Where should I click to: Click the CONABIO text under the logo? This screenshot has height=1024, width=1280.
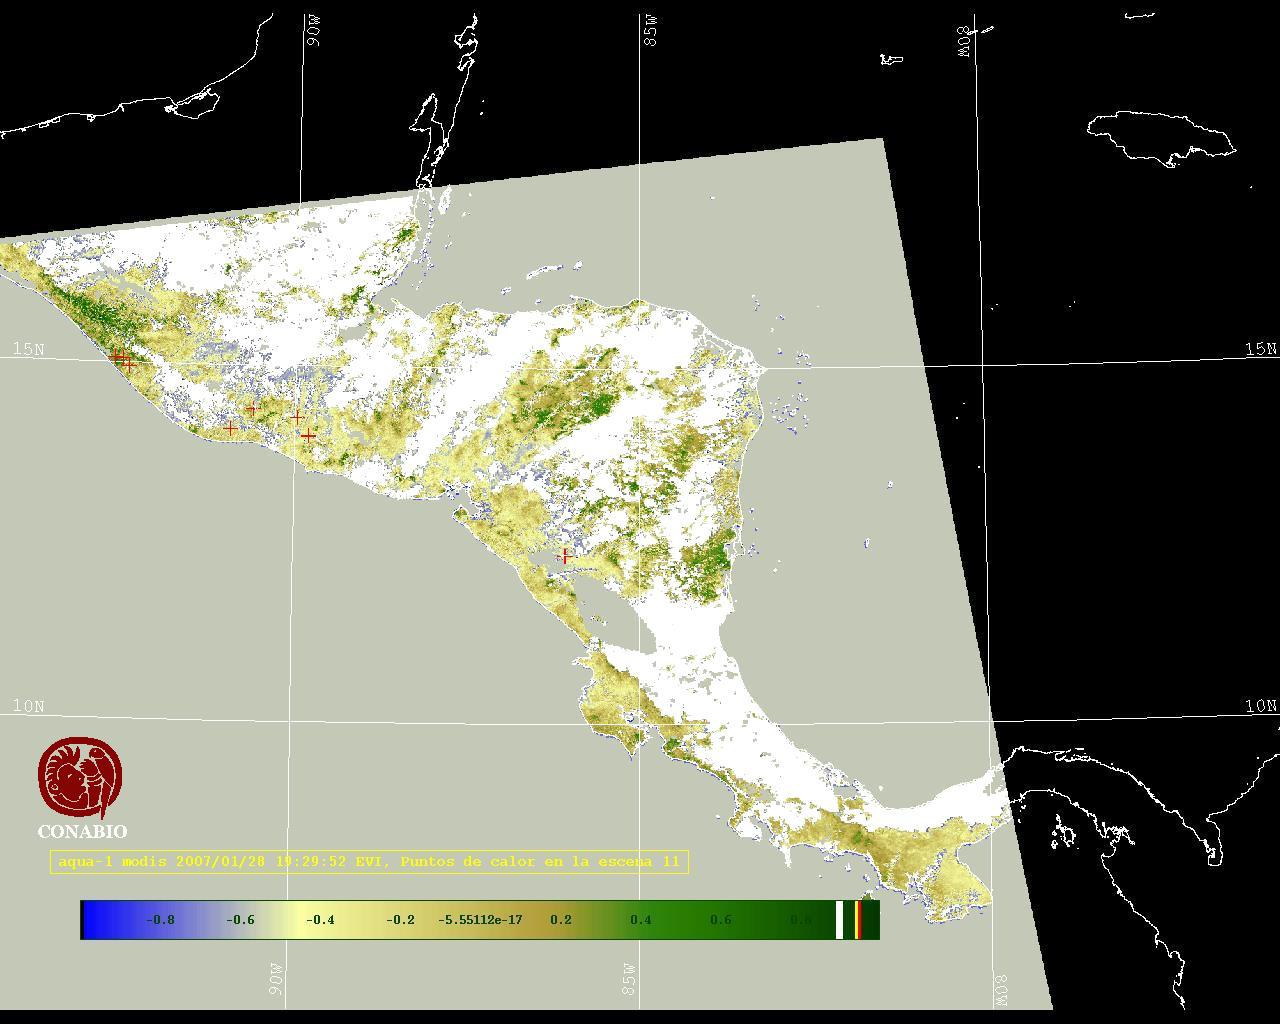coord(82,832)
